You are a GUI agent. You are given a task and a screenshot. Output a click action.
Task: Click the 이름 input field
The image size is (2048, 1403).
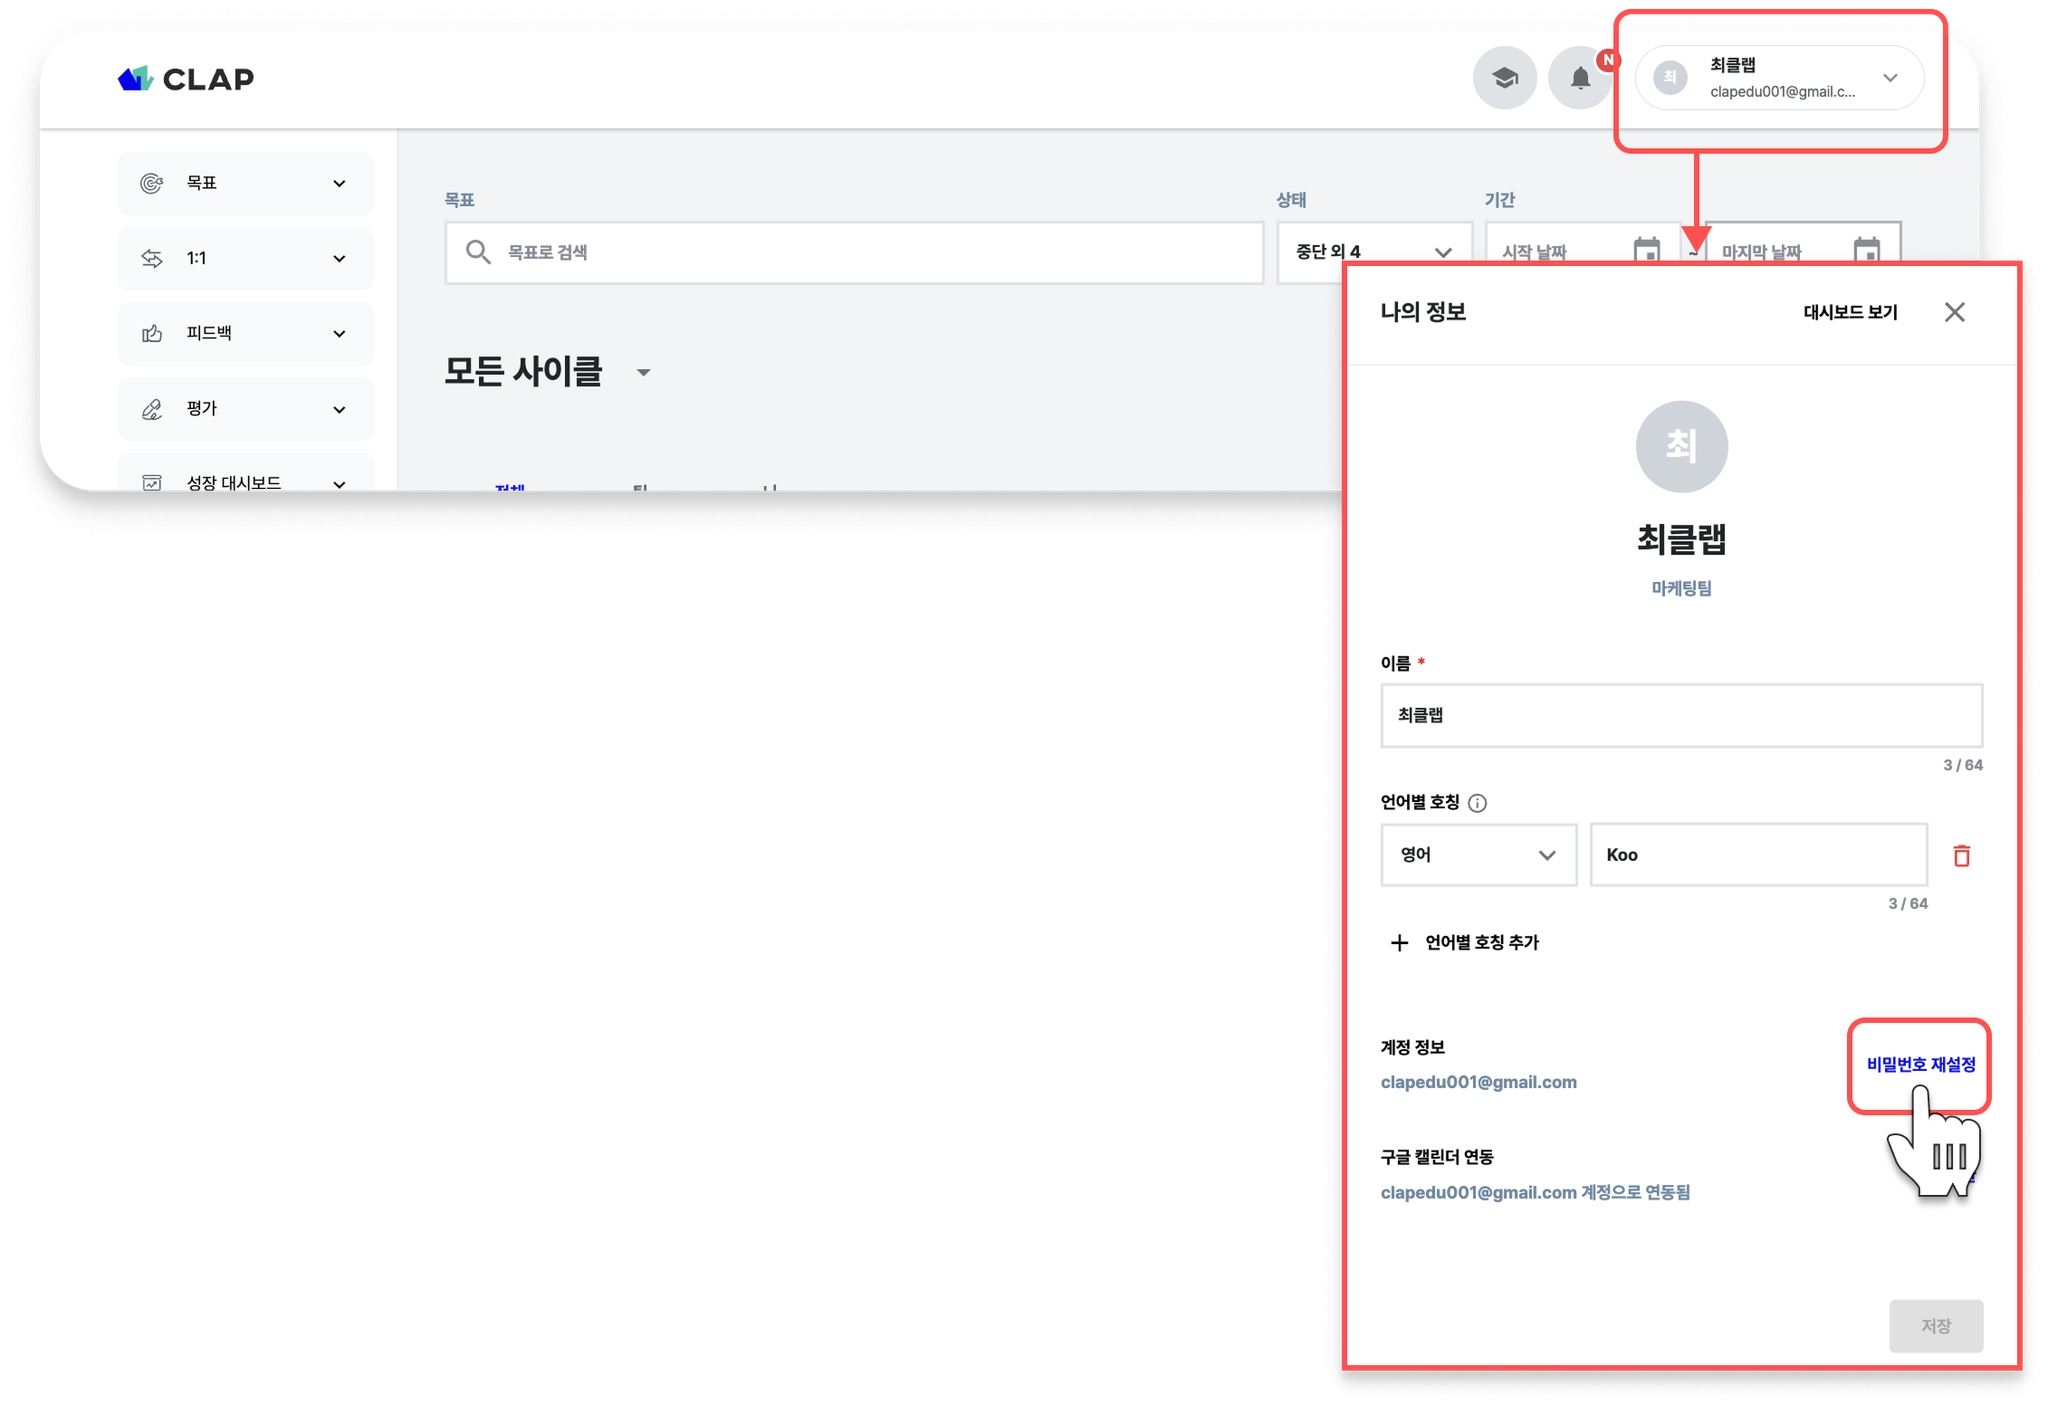tap(1681, 715)
